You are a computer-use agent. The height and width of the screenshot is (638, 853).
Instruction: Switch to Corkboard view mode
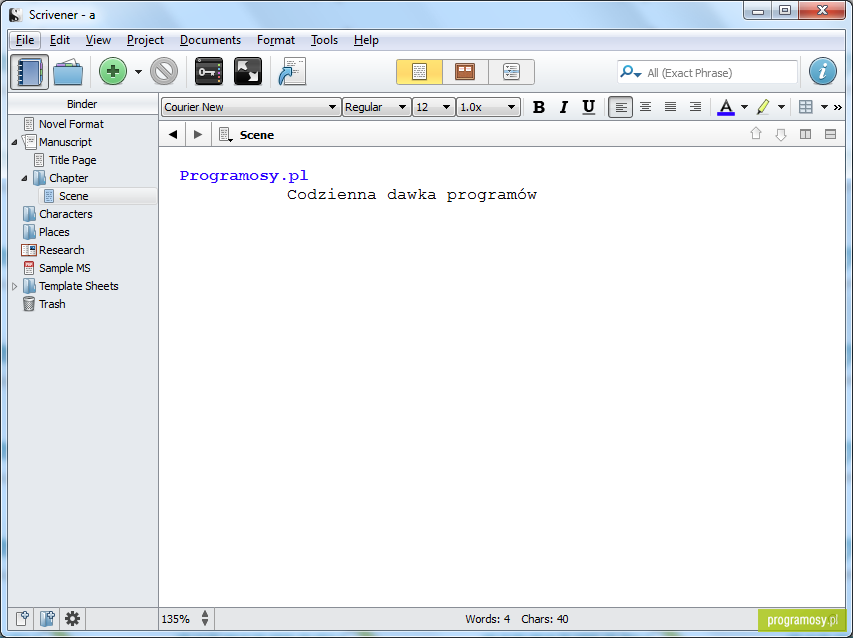click(x=465, y=72)
